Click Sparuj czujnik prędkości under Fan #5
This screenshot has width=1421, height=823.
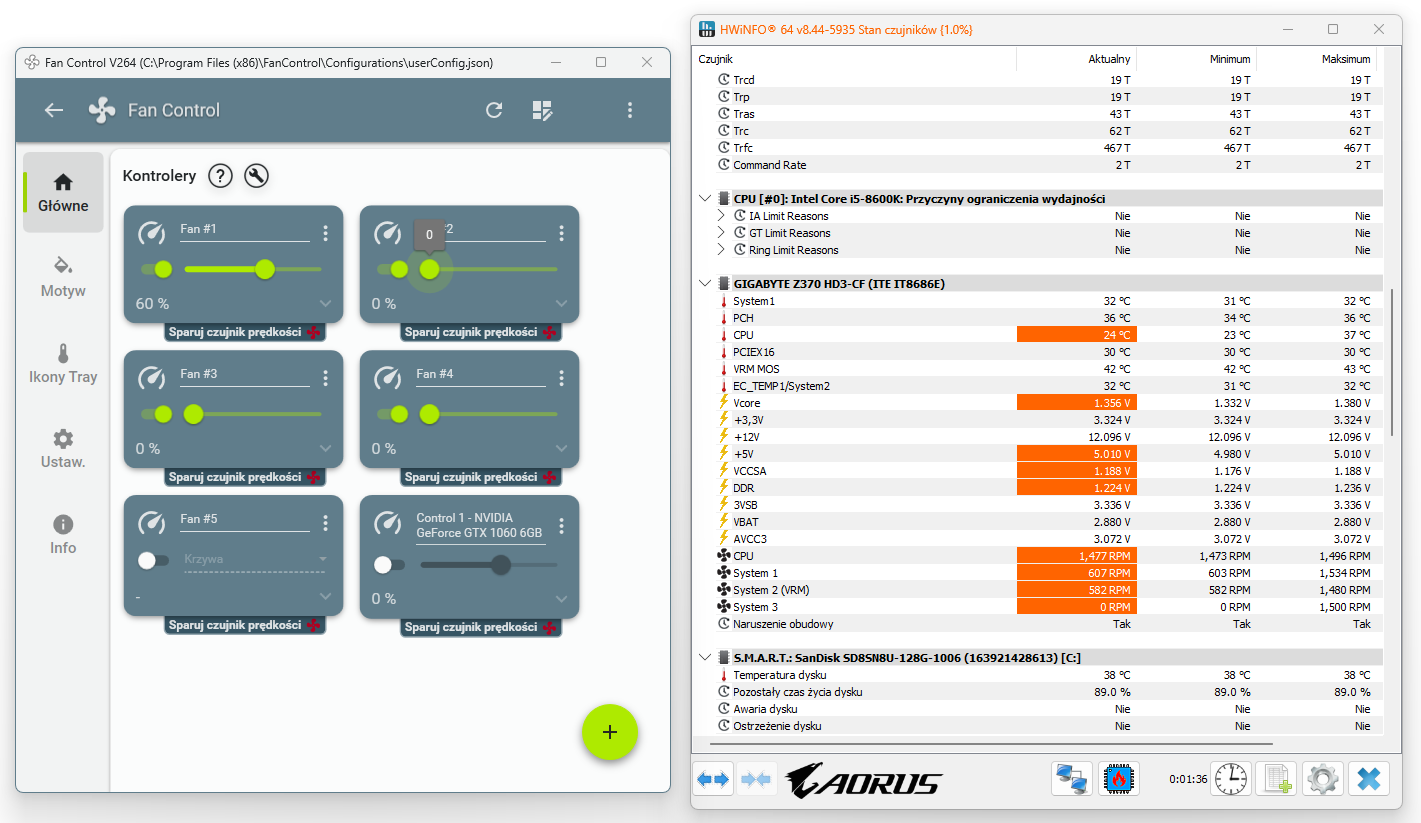pos(245,625)
